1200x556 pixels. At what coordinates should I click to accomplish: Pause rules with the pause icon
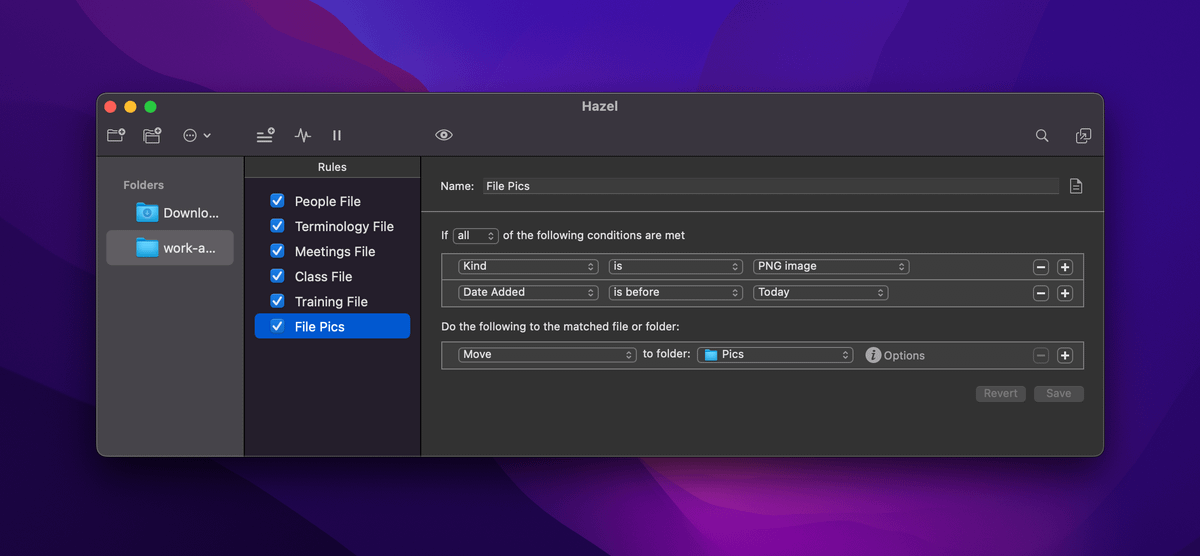tap(337, 135)
